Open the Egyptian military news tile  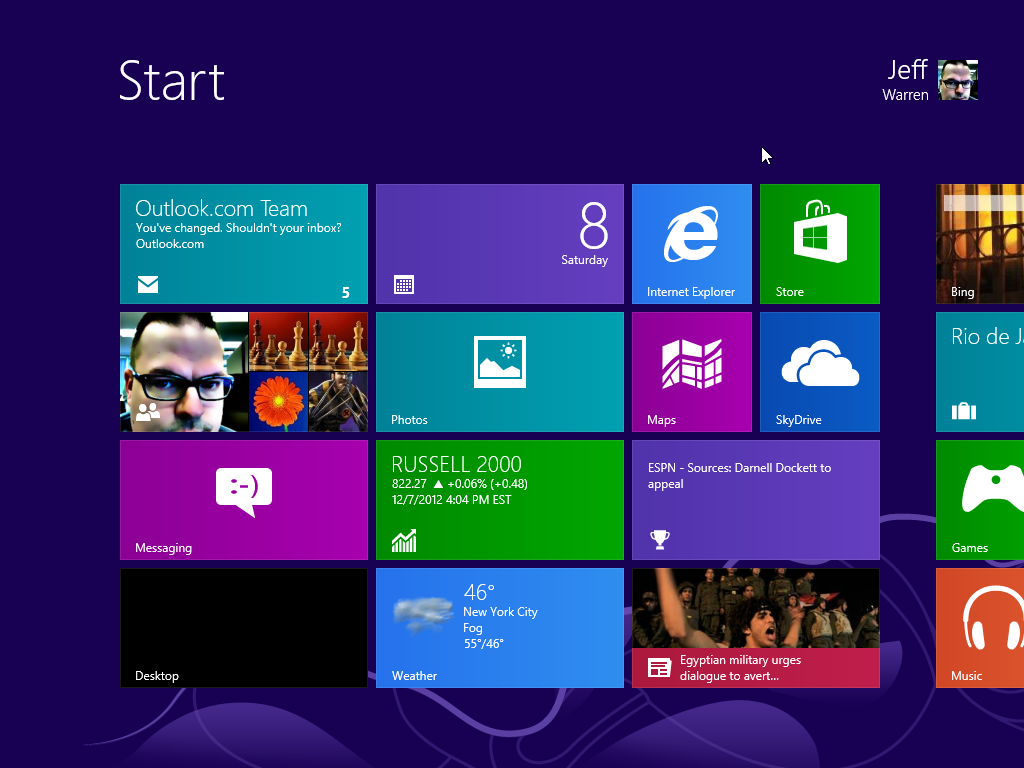pos(756,628)
